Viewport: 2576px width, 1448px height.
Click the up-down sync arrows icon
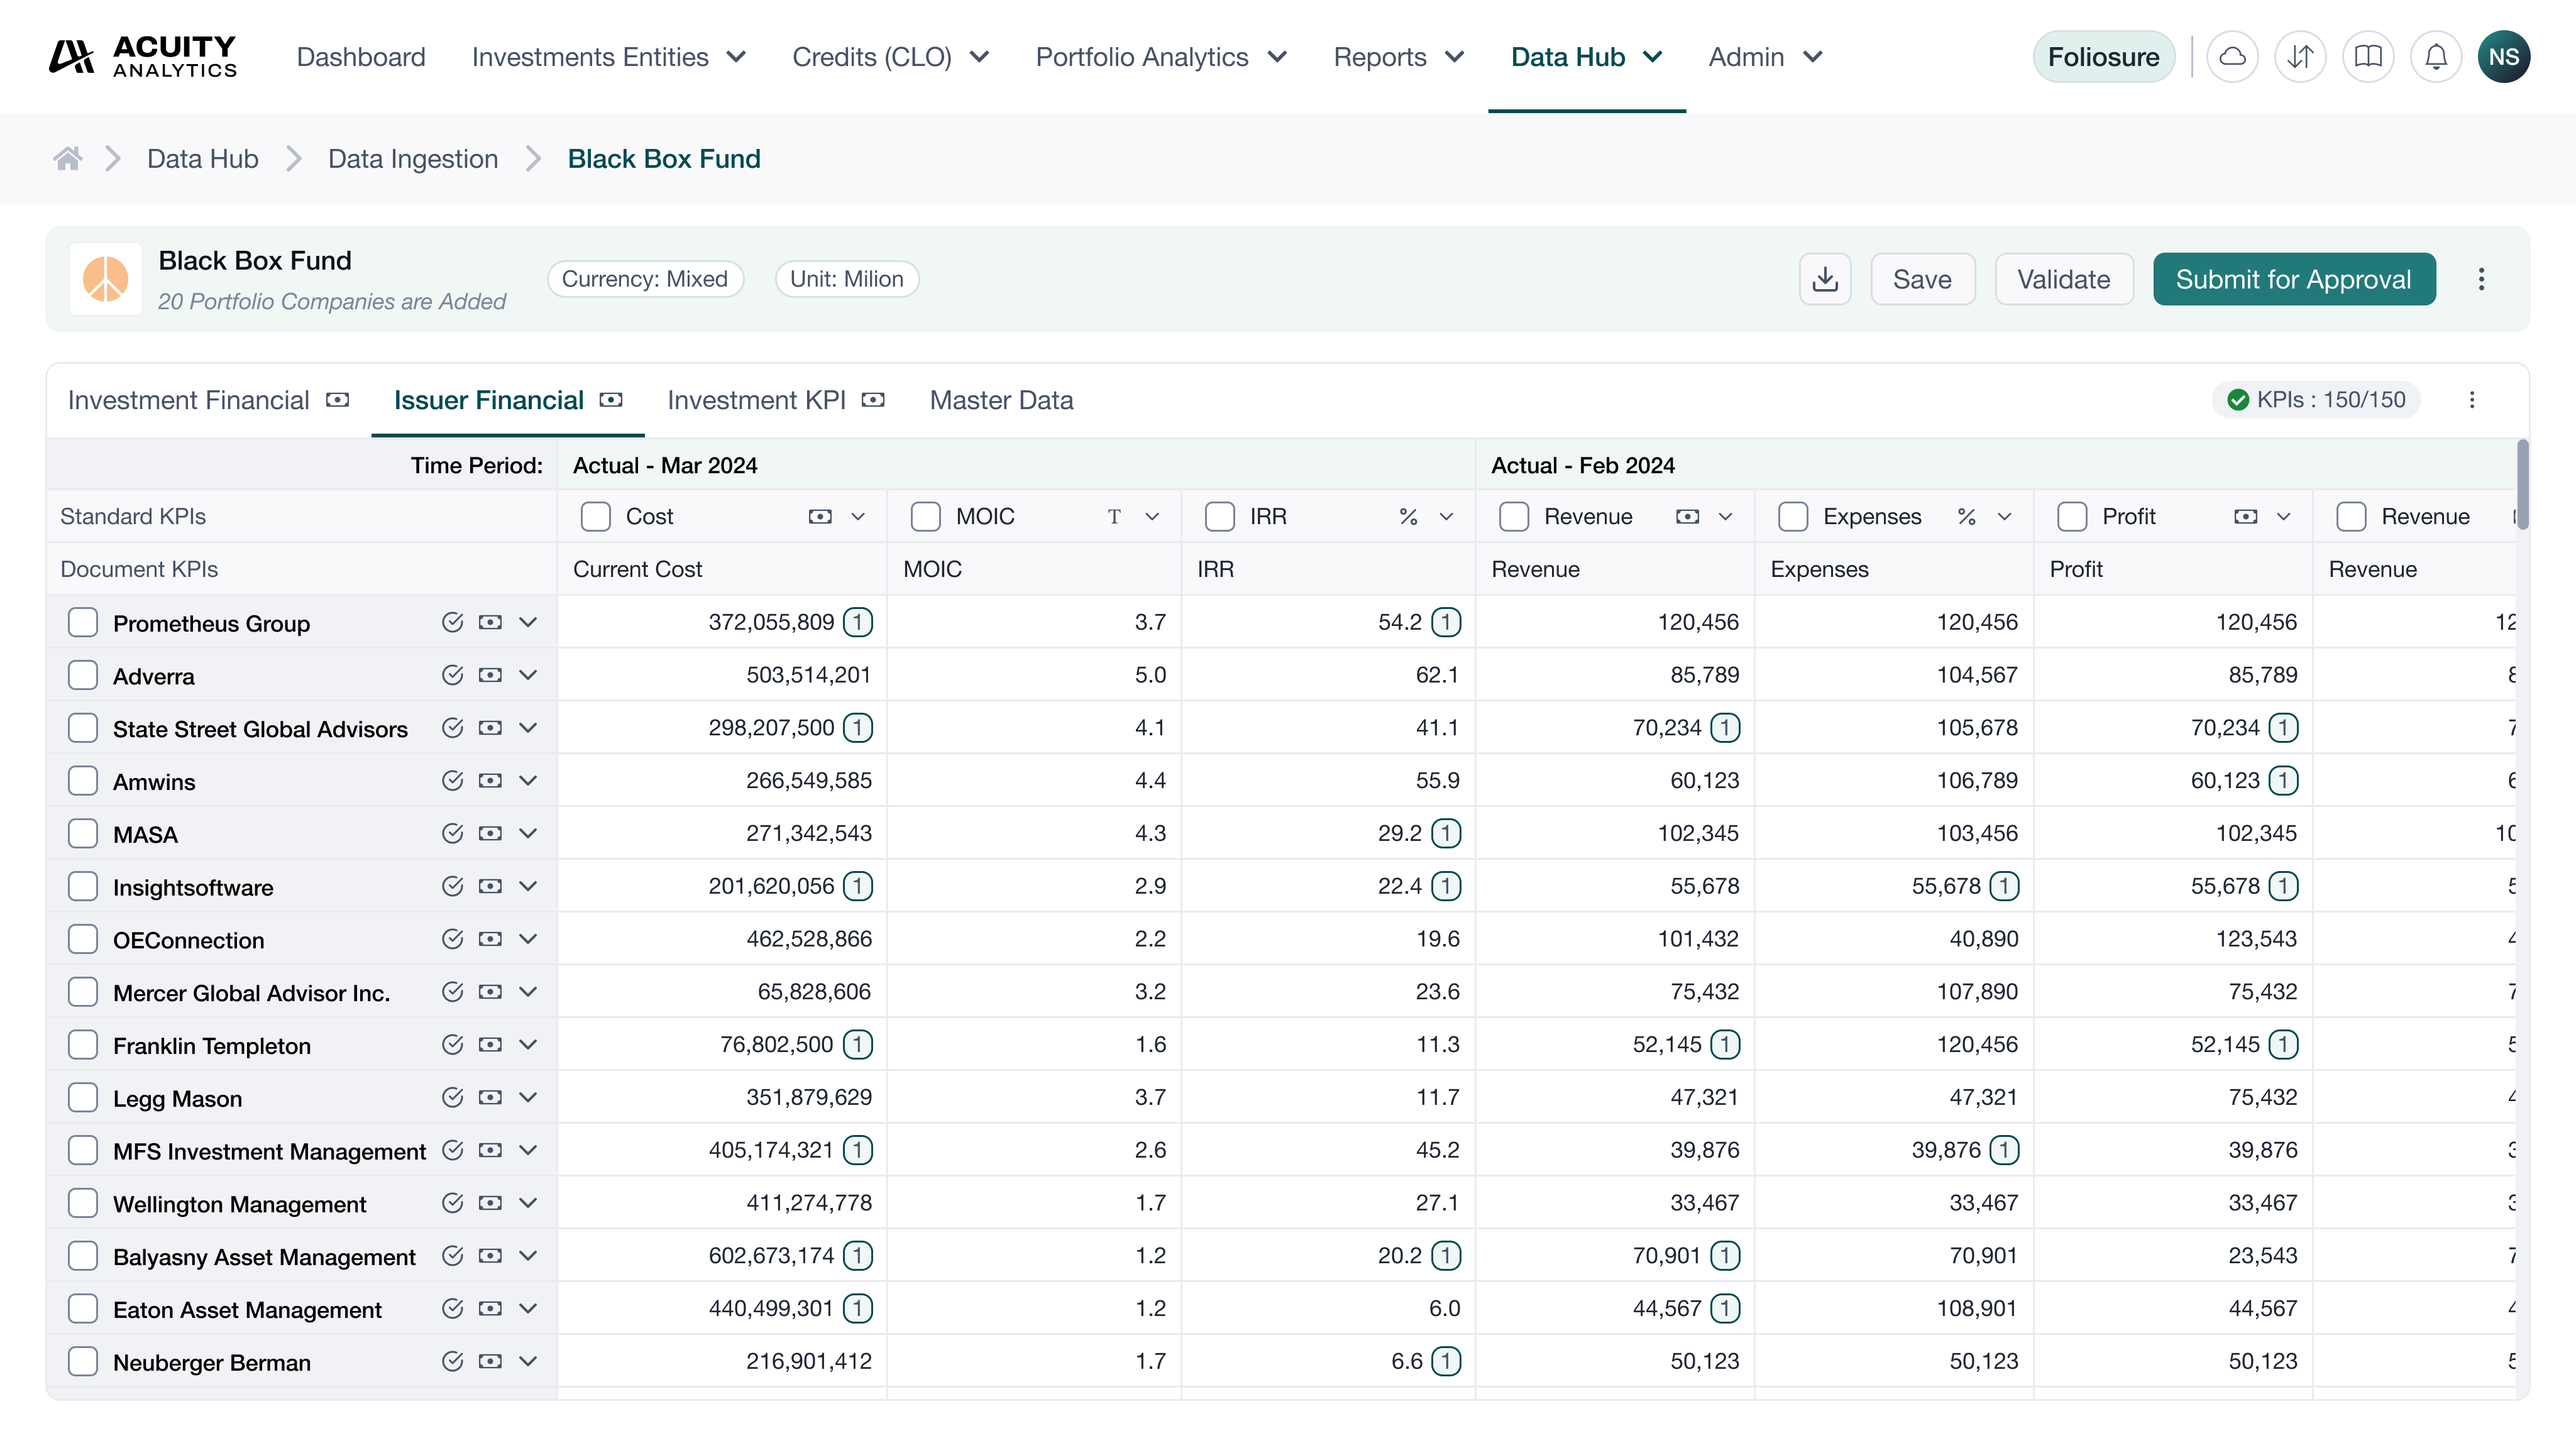pyautogui.click(x=2300, y=57)
